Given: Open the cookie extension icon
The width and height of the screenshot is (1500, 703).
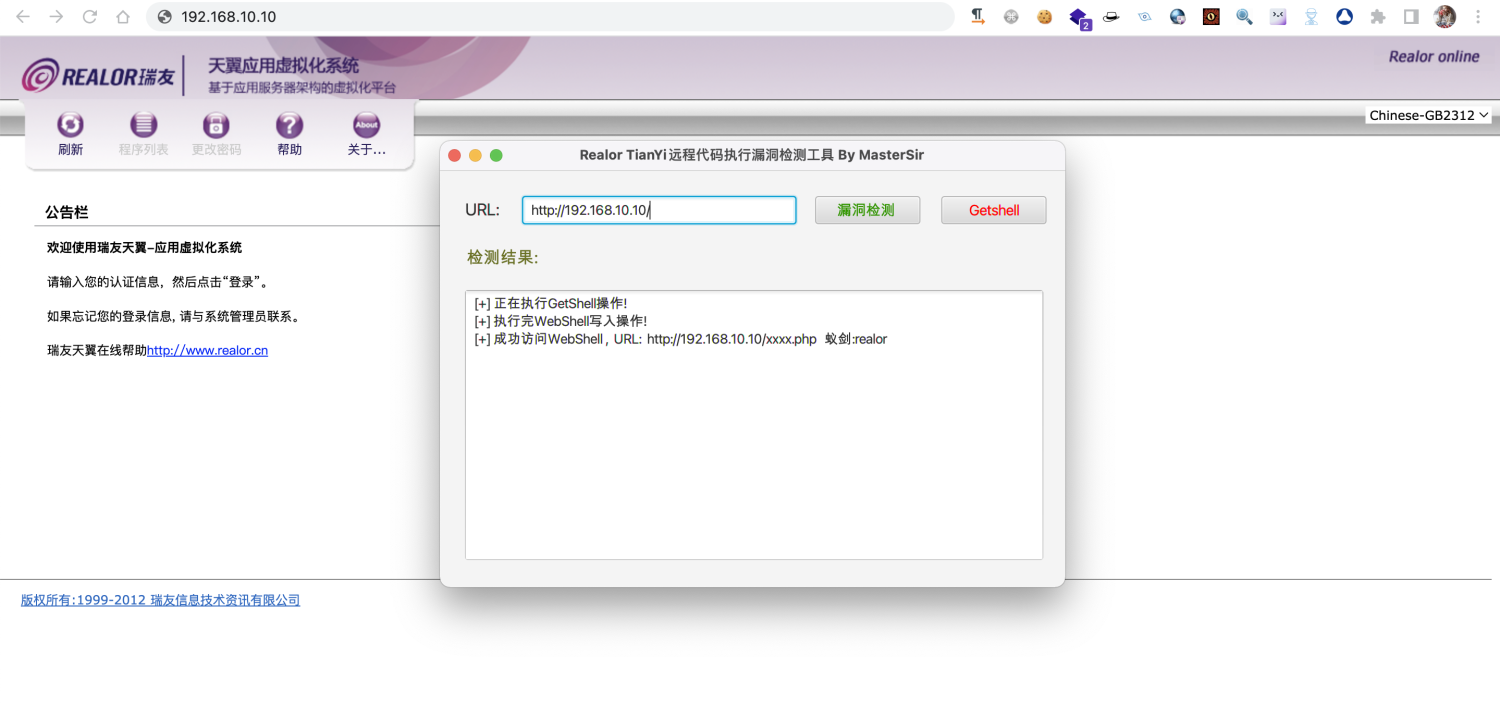Looking at the screenshot, I should [x=1045, y=16].
